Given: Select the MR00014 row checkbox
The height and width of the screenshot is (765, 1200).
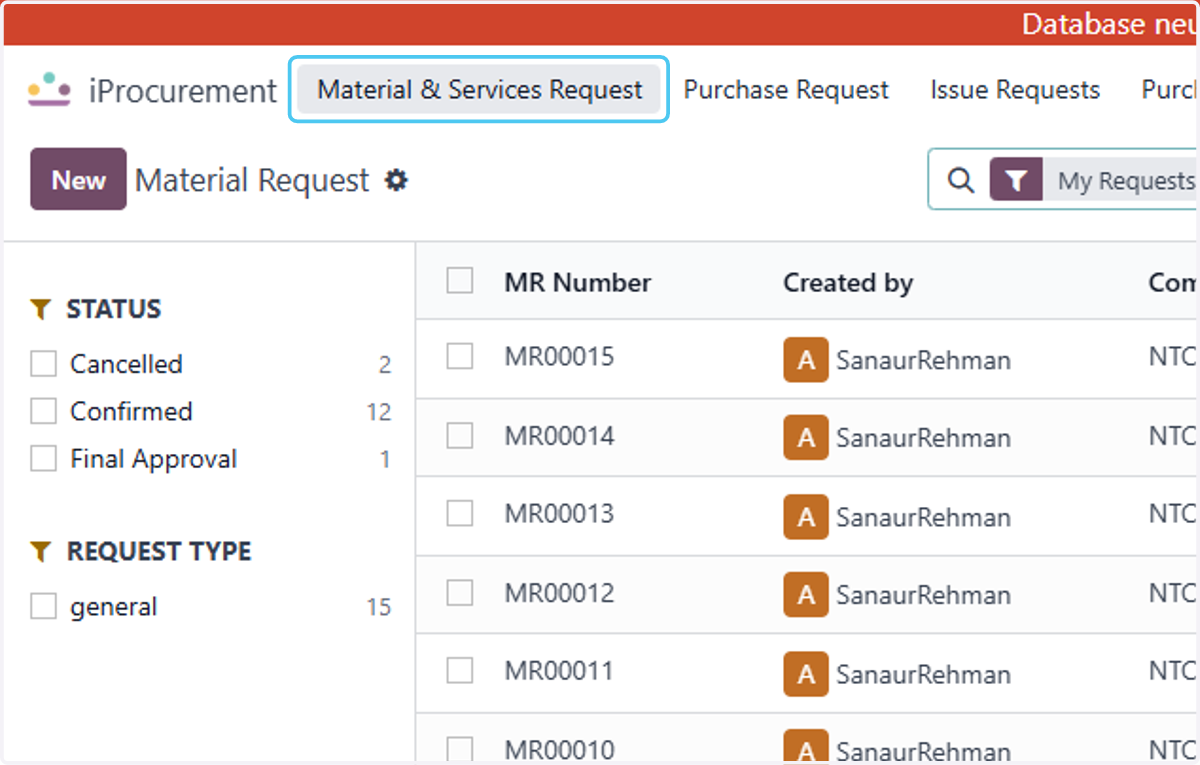Looking at the screenshot, I should coord(460,435).
